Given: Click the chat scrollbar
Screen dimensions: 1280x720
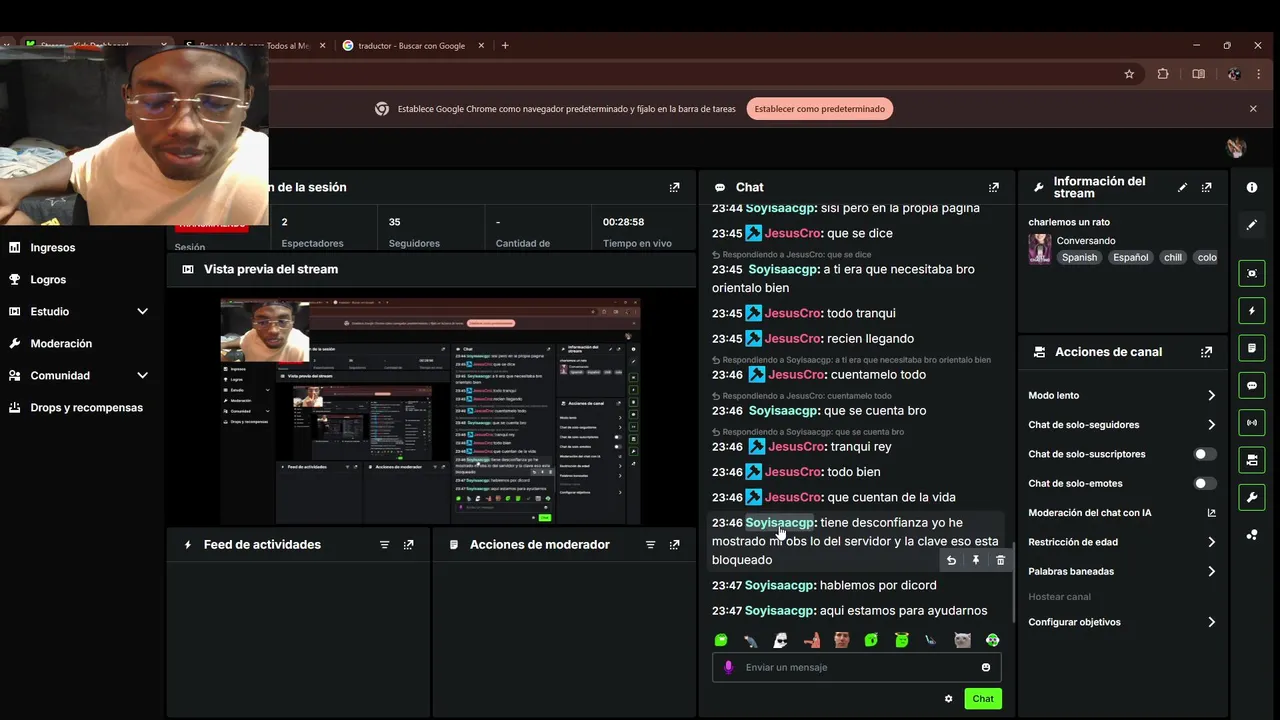Looking at the screenshot, I should coord(1013,581).
